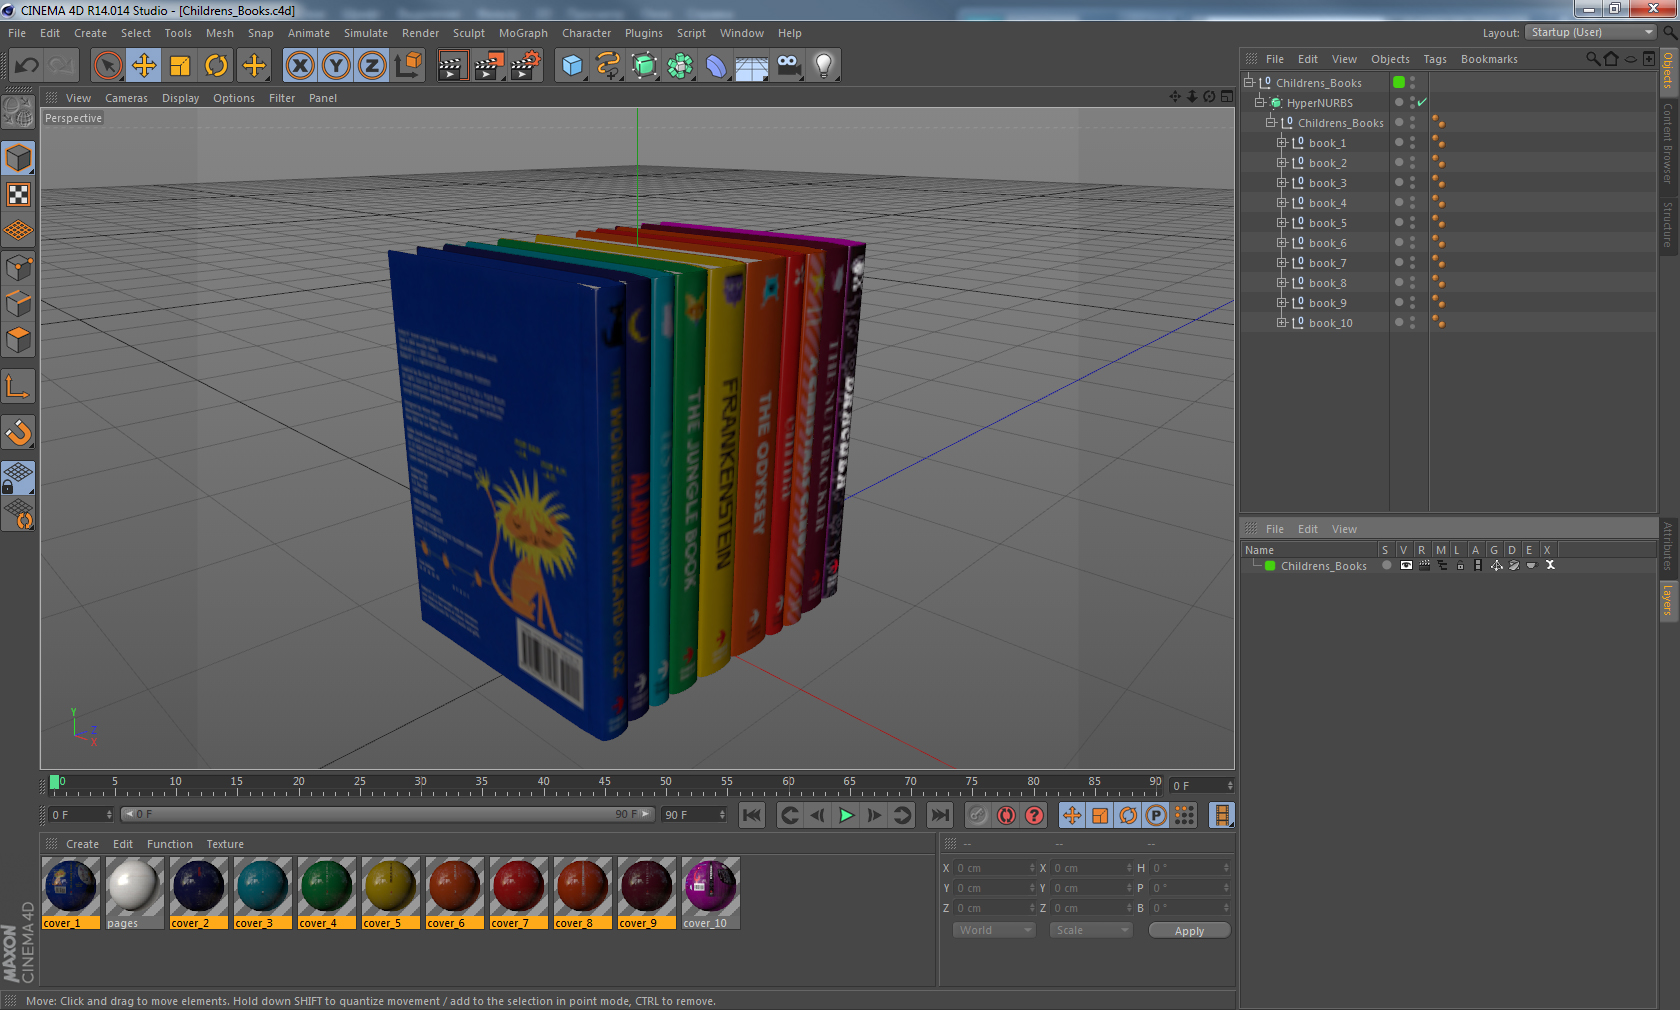The height and width of the screenshot is (1010, 1680).
Task: Toggle HyperNURBS green checkmark
Action: (1421, 103)
